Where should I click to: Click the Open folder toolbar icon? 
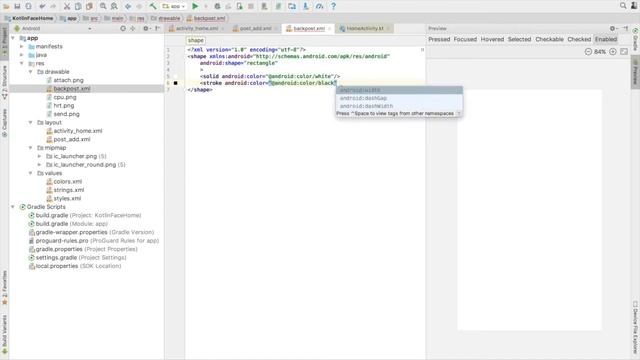(6, 6)
